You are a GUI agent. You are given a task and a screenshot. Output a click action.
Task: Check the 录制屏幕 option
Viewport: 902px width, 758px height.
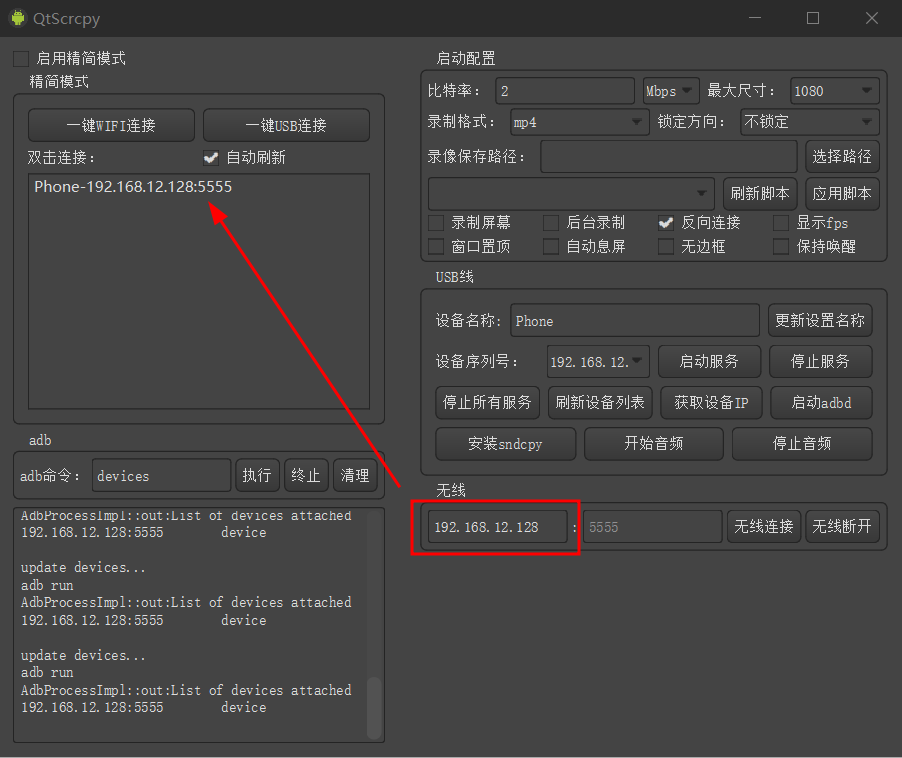tap(436, 223)
